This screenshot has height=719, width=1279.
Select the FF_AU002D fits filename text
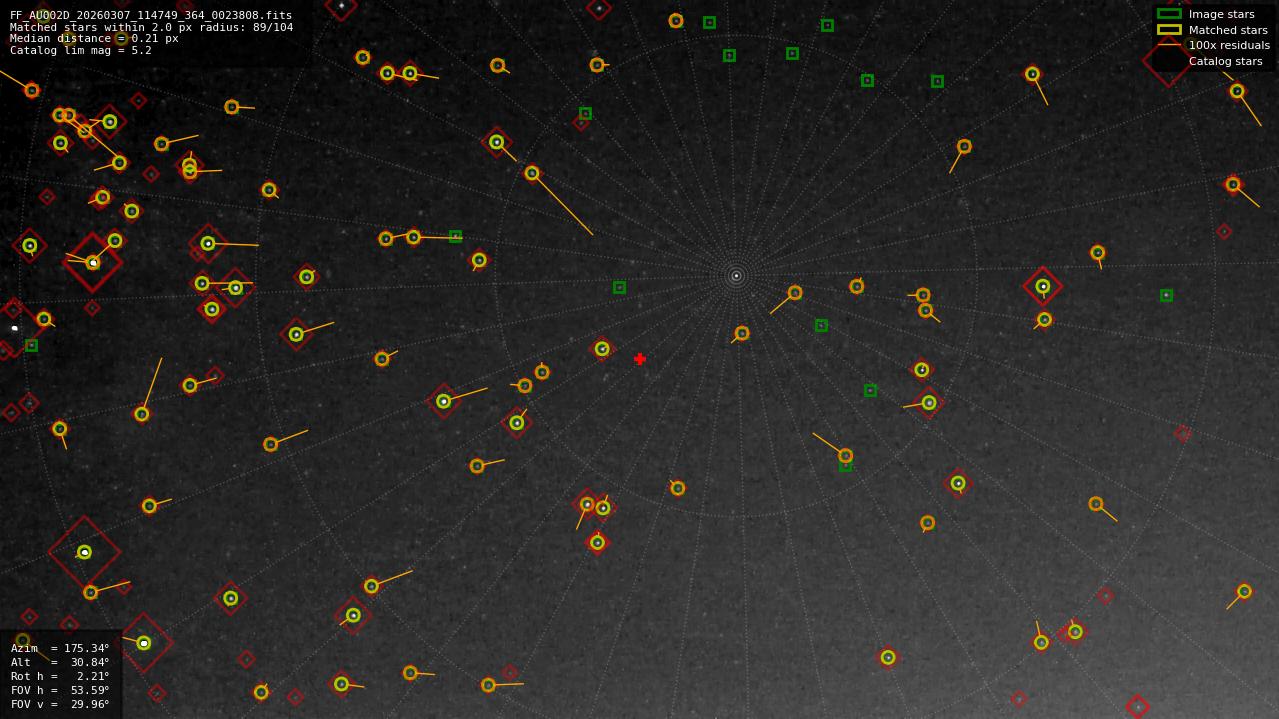[x=151, y=15]
